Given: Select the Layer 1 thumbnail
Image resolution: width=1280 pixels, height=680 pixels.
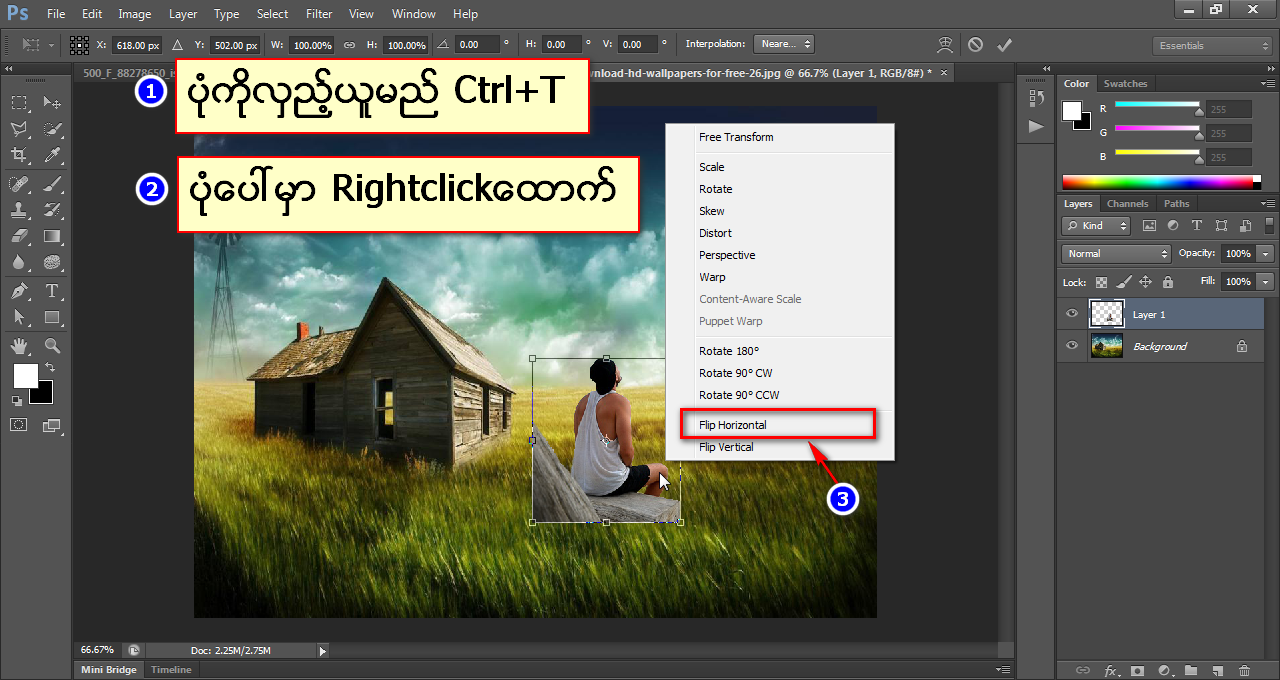Looking at the screenshot, I should click(1106, 314).
